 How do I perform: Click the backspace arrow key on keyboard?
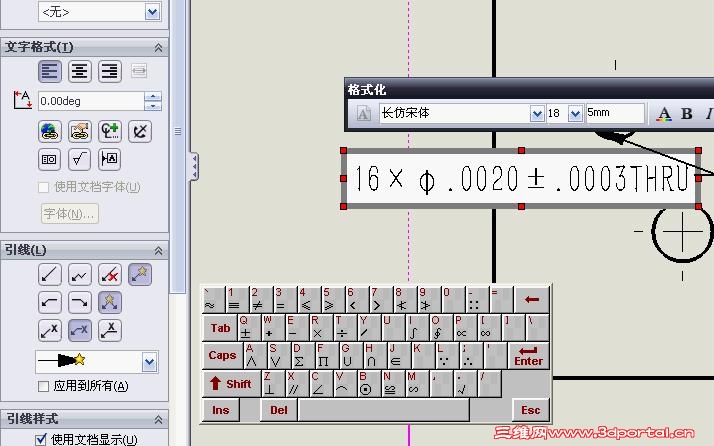coord(531,299)
